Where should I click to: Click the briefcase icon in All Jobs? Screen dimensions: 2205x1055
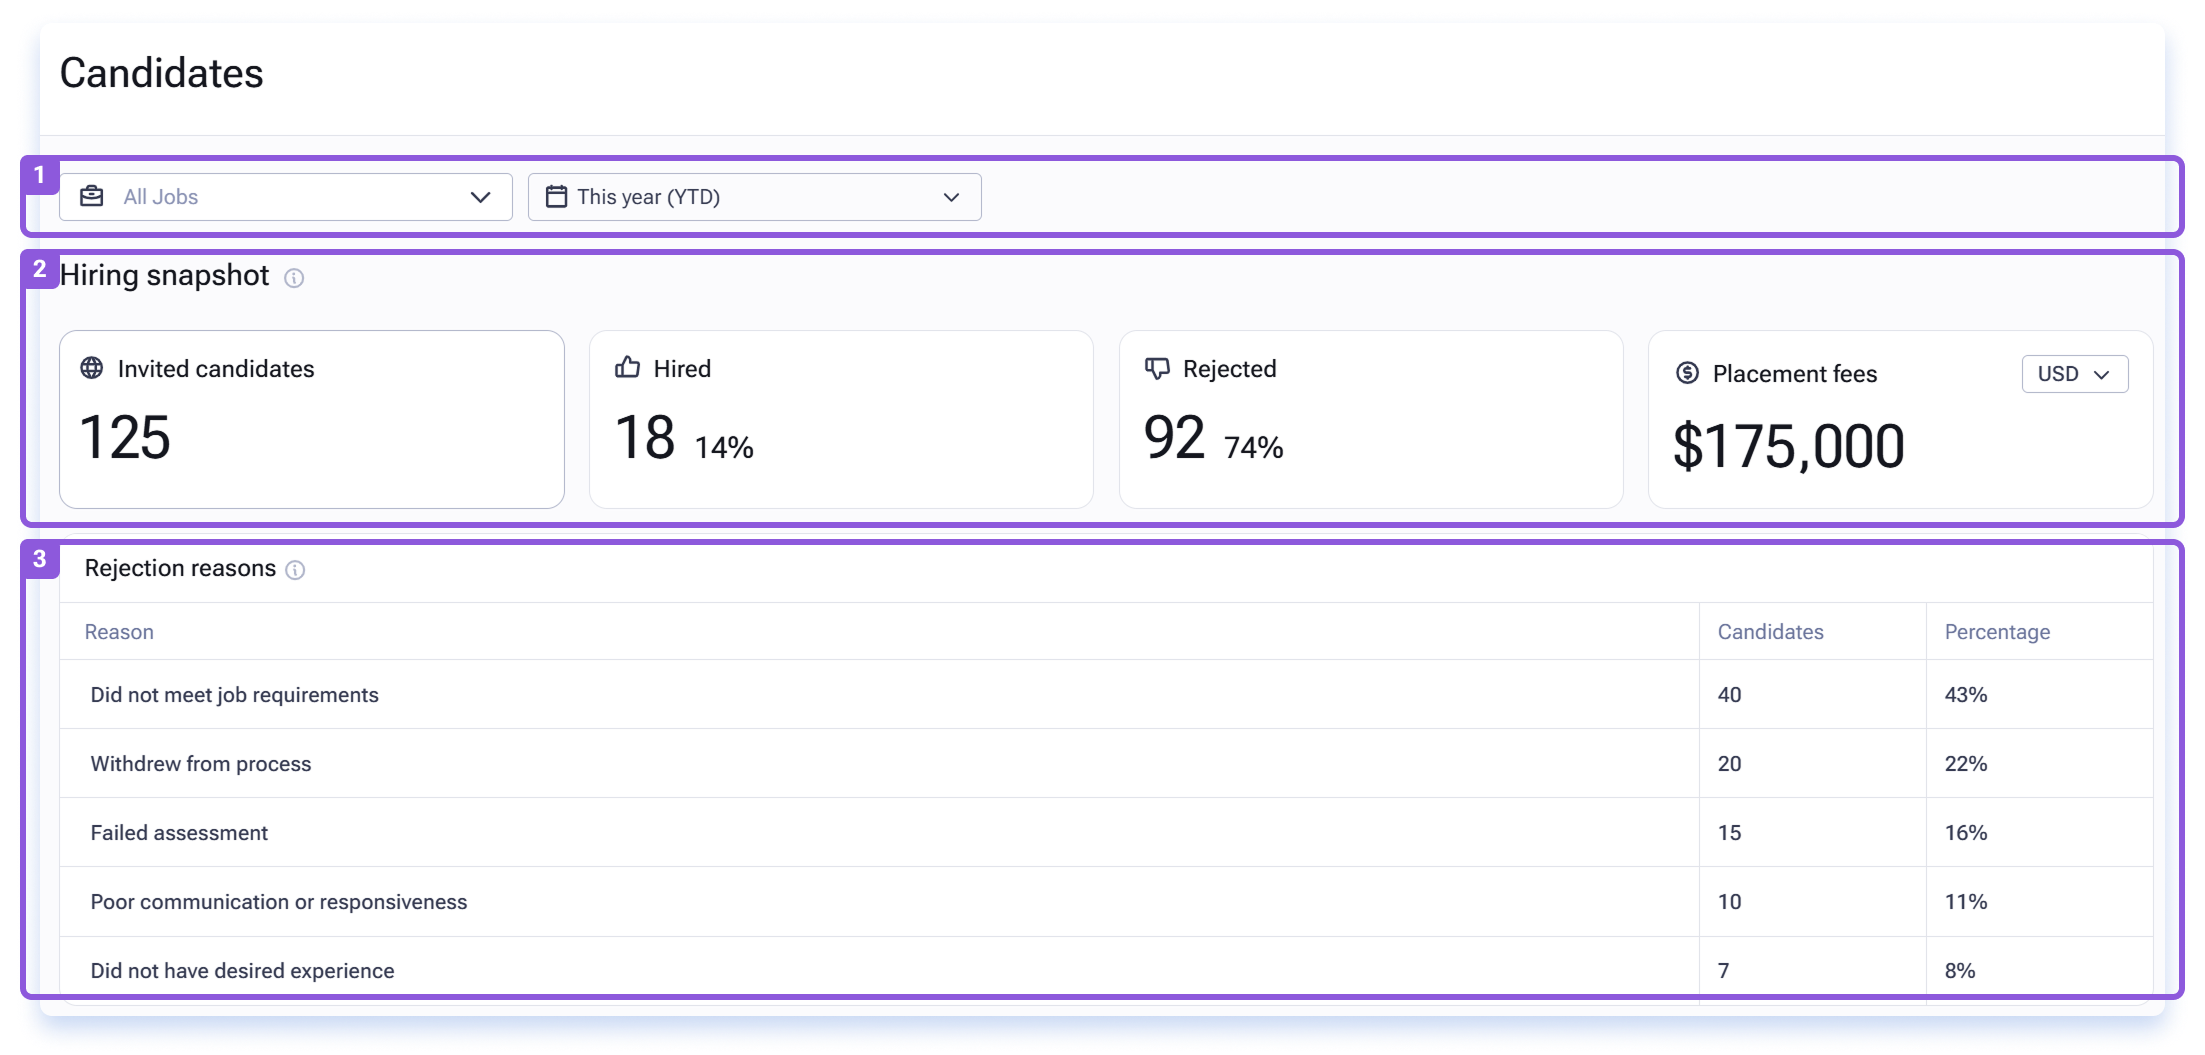[92, 196]
